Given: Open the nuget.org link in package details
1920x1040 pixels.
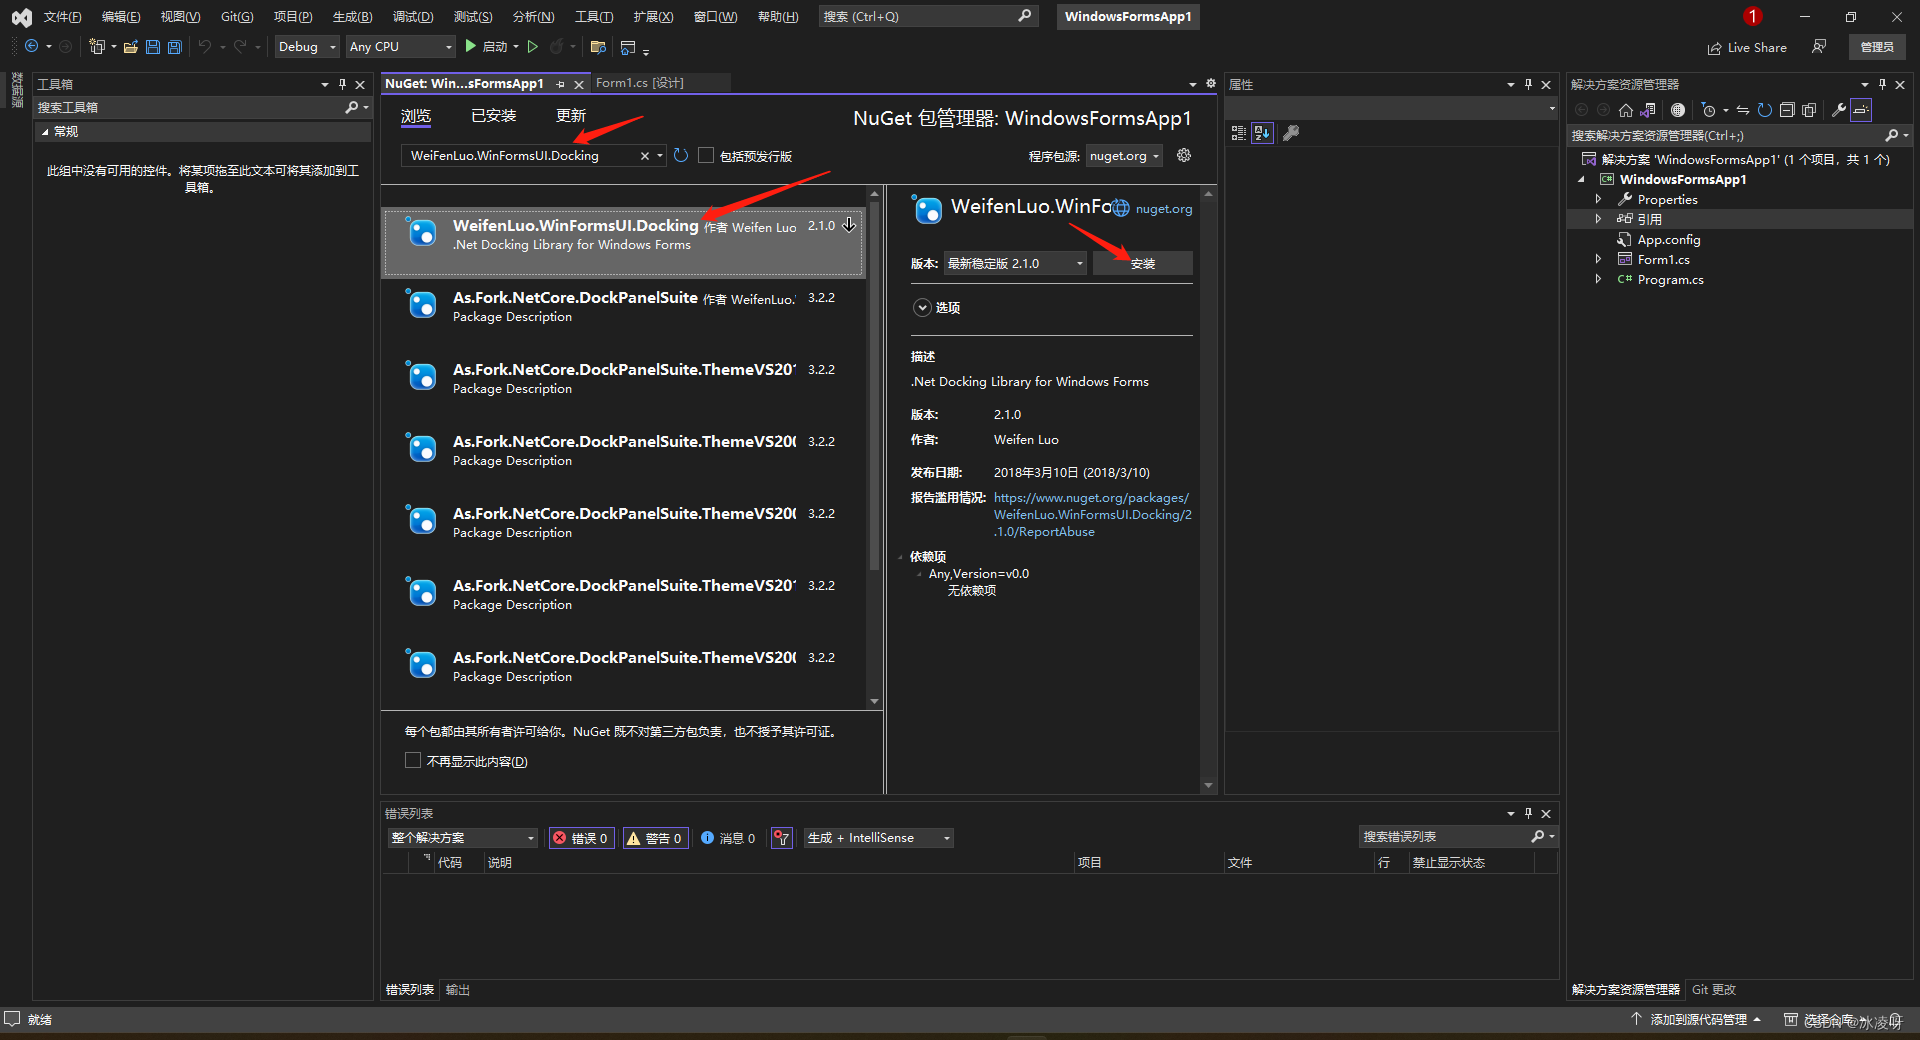Looking at the screenshot, I should click(x=1163, y=209).
